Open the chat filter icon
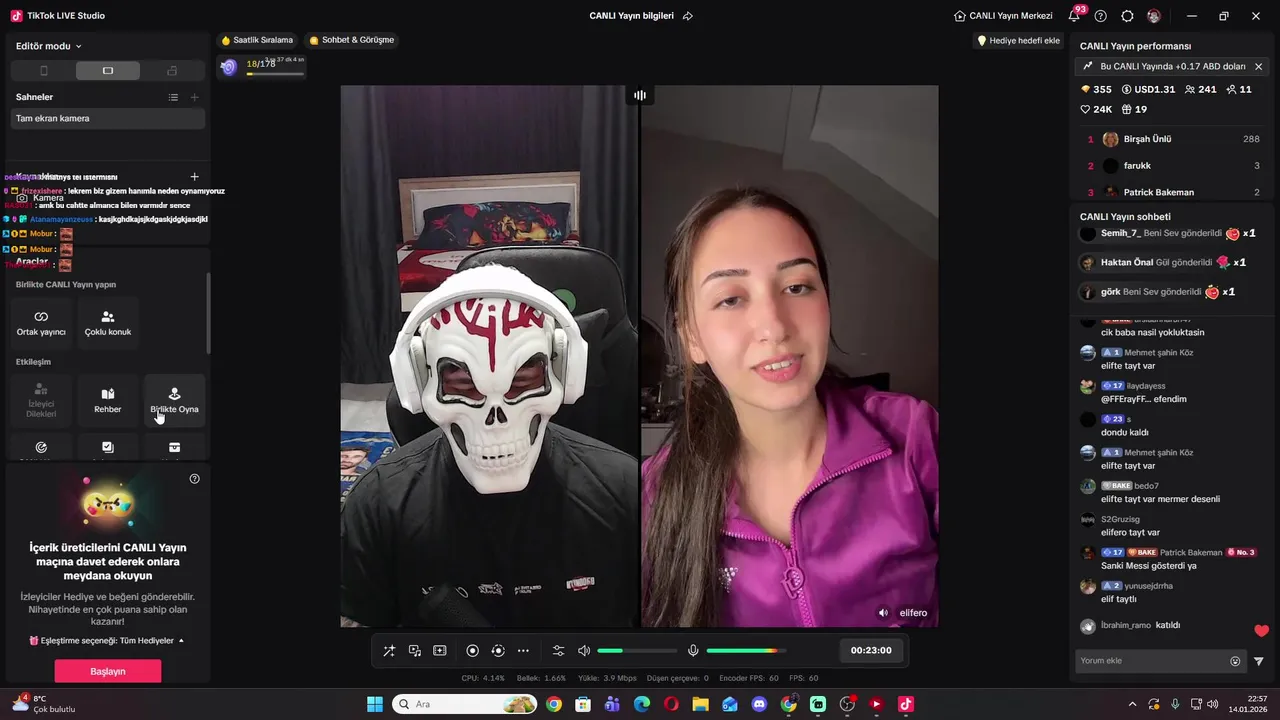The width and height of the screenshot is (1280, 720). coord(1259,661)
